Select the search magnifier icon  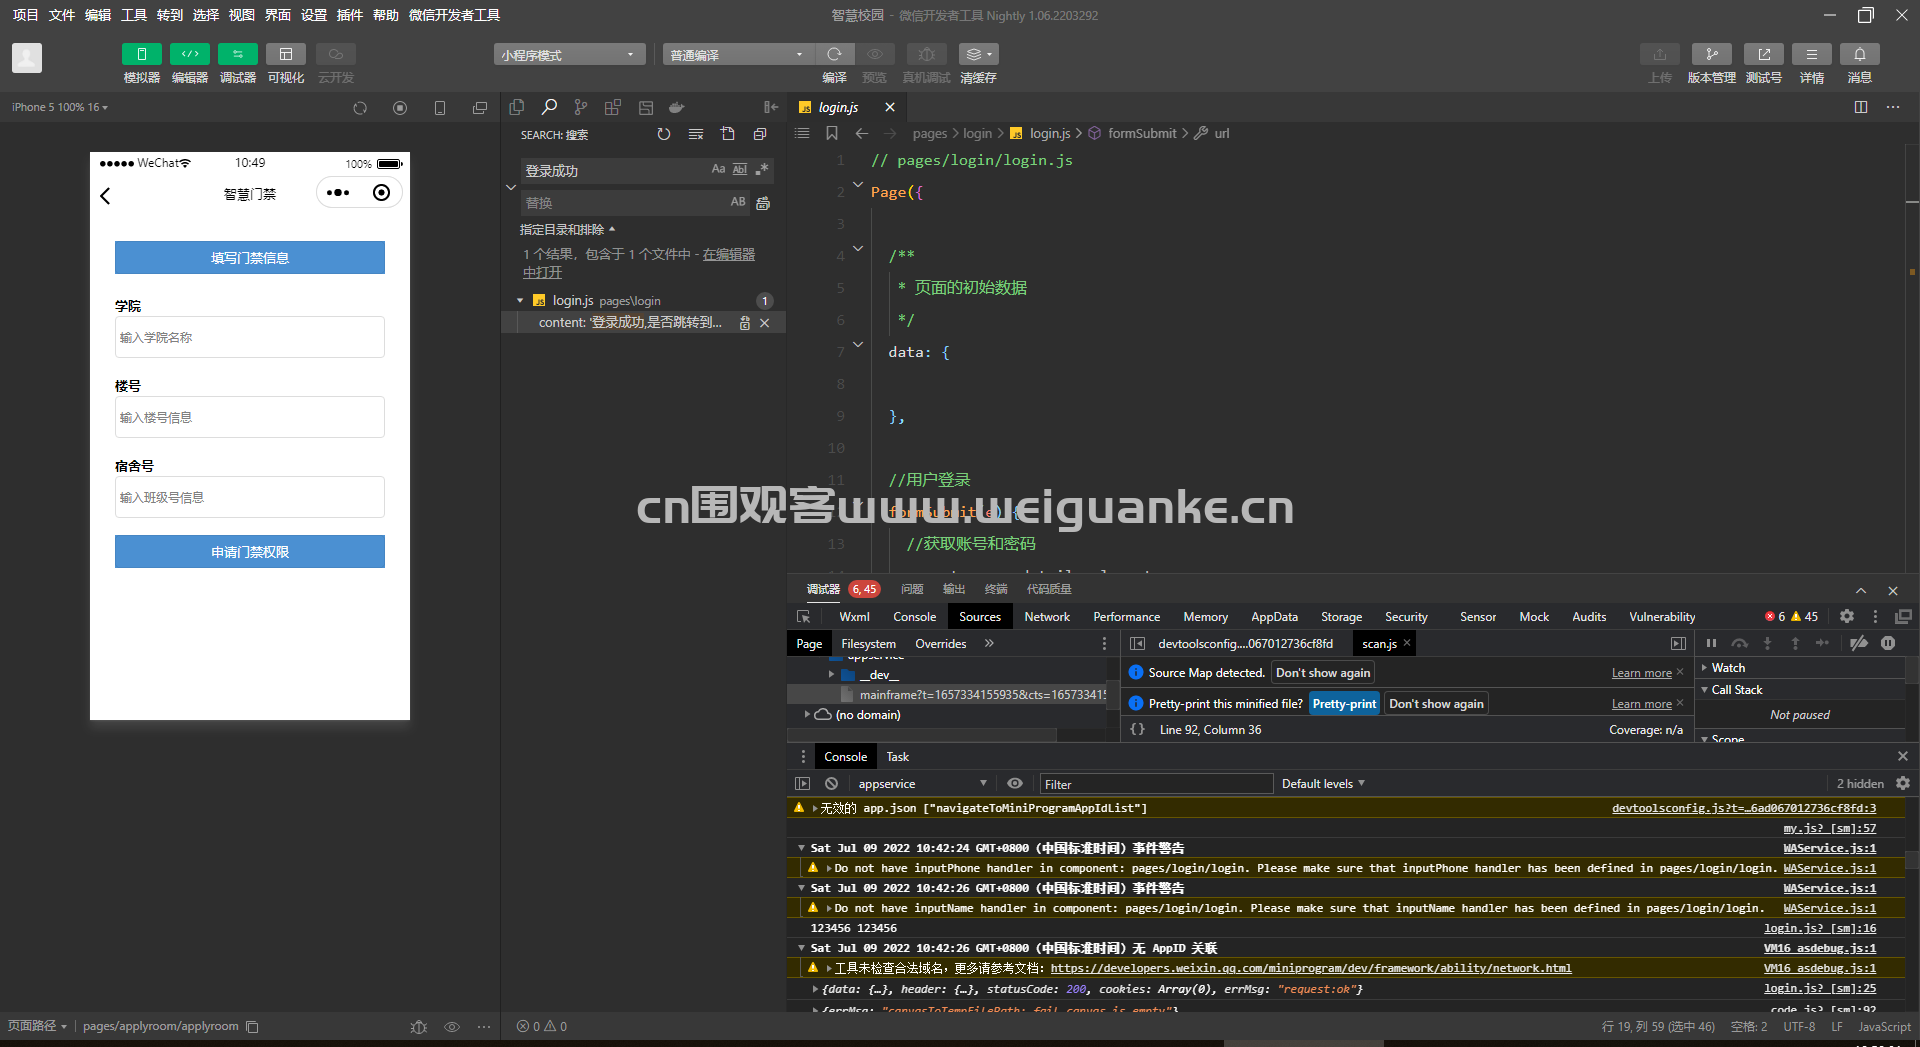pos(549,107)
